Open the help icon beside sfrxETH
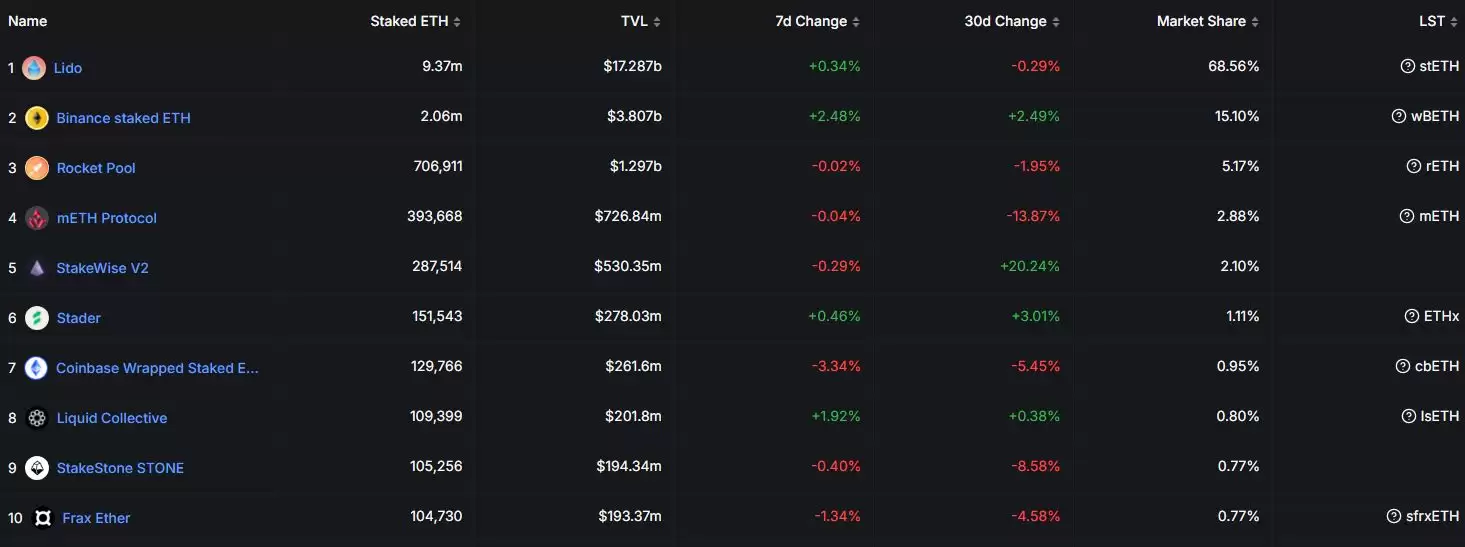The height and width of the screenshot is (547, 1465). point(1394,516)
